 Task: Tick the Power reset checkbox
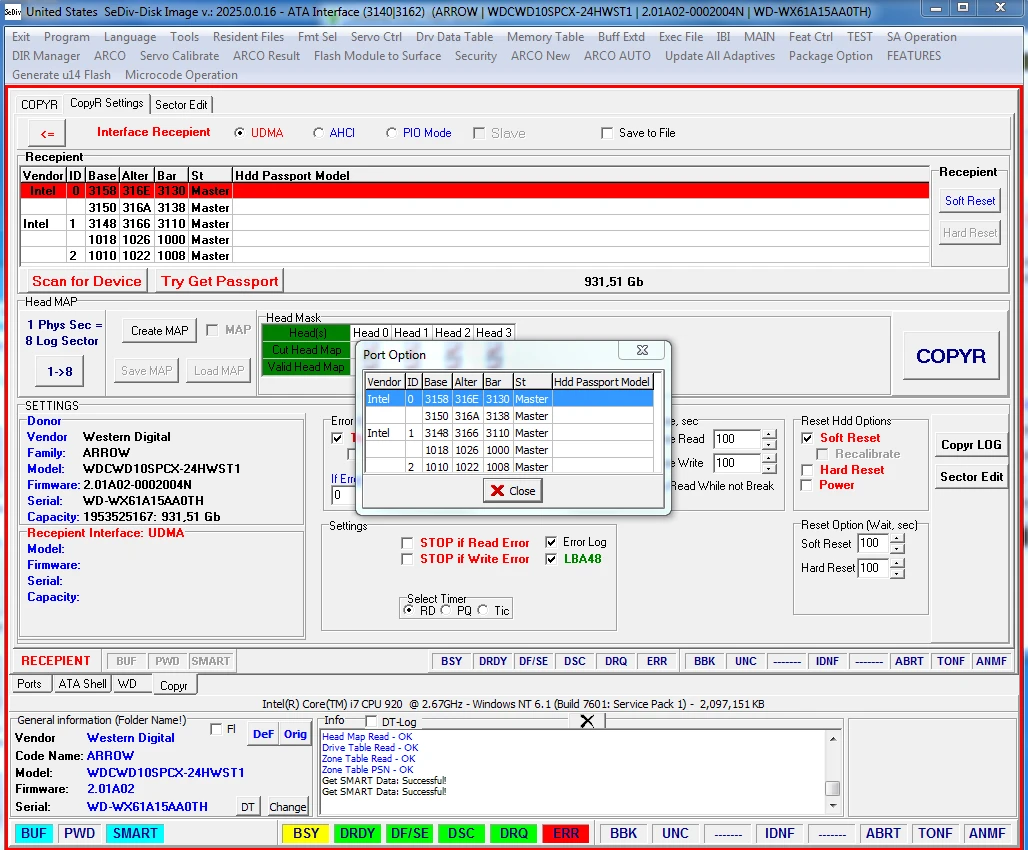tap(807, 485)
